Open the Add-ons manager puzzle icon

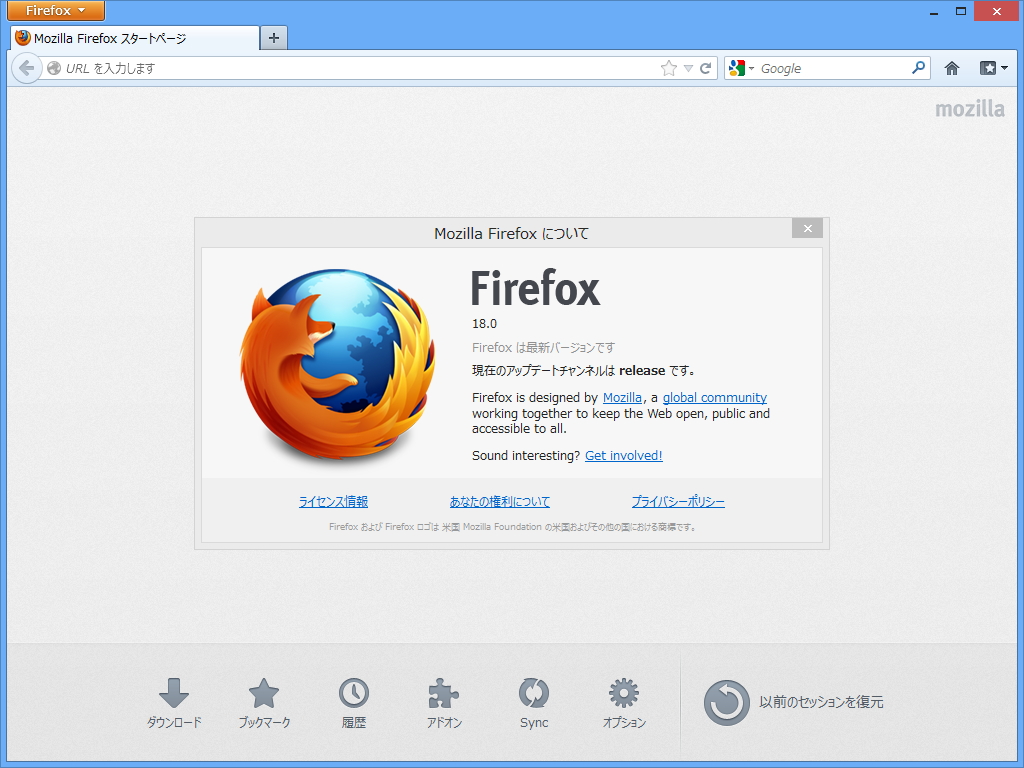[x=444, y=692]
